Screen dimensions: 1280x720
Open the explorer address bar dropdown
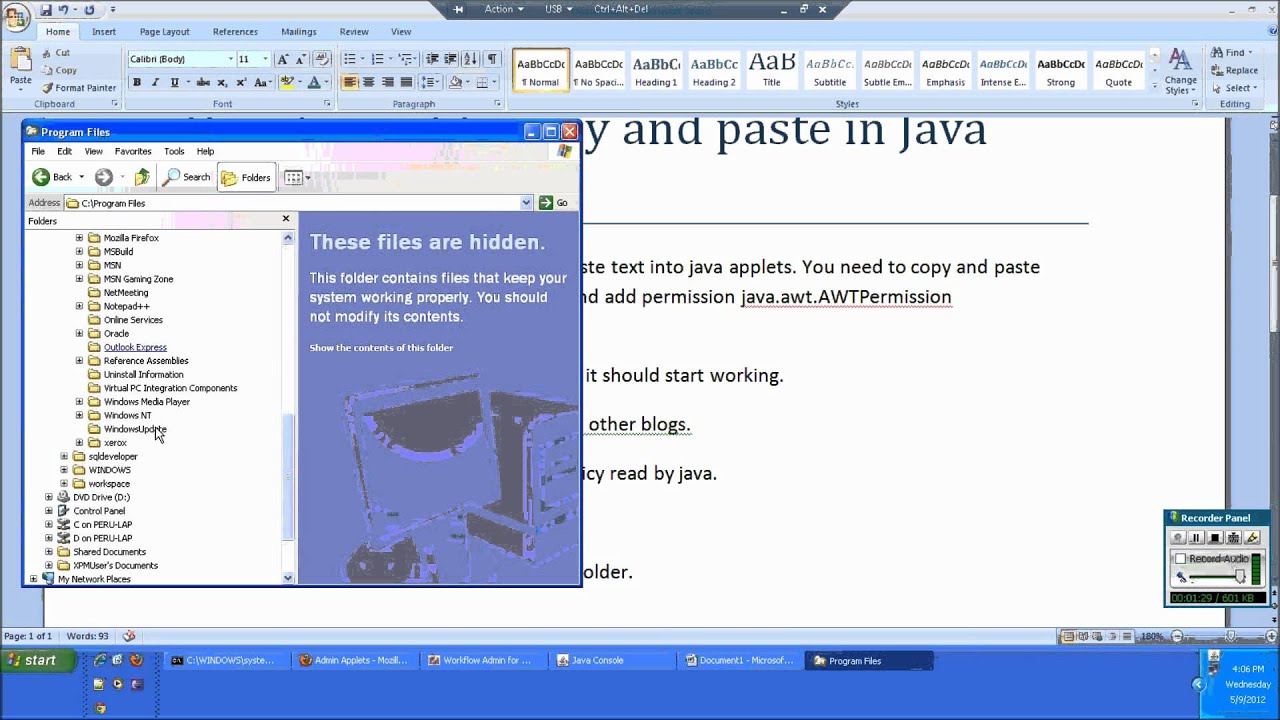coord(526,203)
